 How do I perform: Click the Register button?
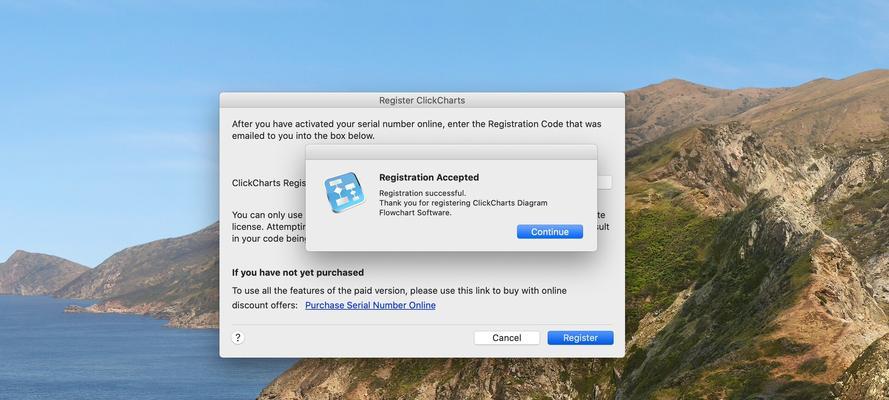(580, 338)
